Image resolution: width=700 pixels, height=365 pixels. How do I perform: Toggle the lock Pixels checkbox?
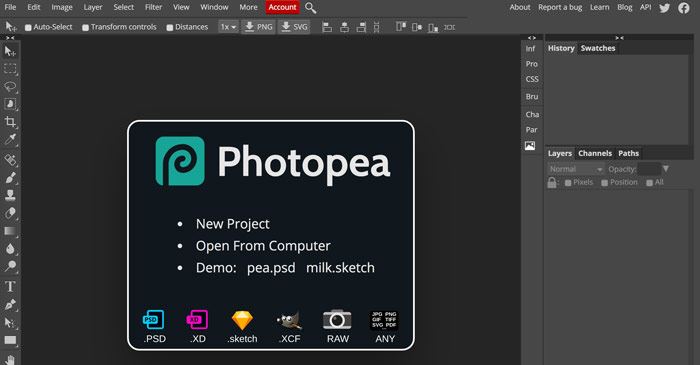coord(568,183)
